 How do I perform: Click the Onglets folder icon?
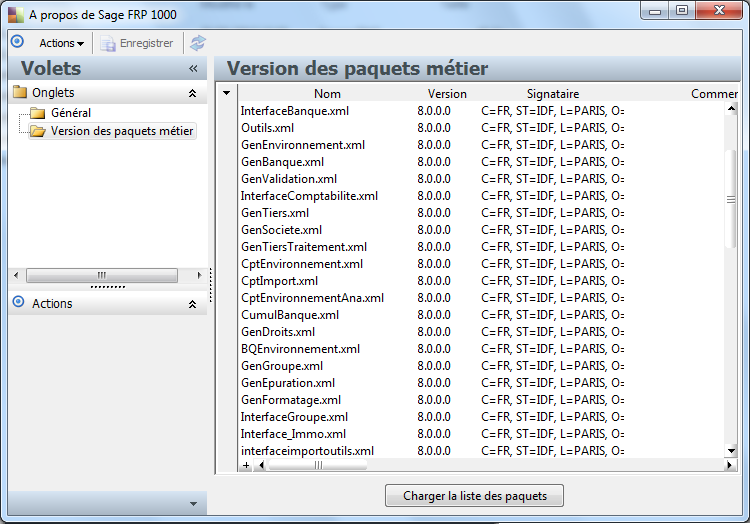tap(20, 92)
